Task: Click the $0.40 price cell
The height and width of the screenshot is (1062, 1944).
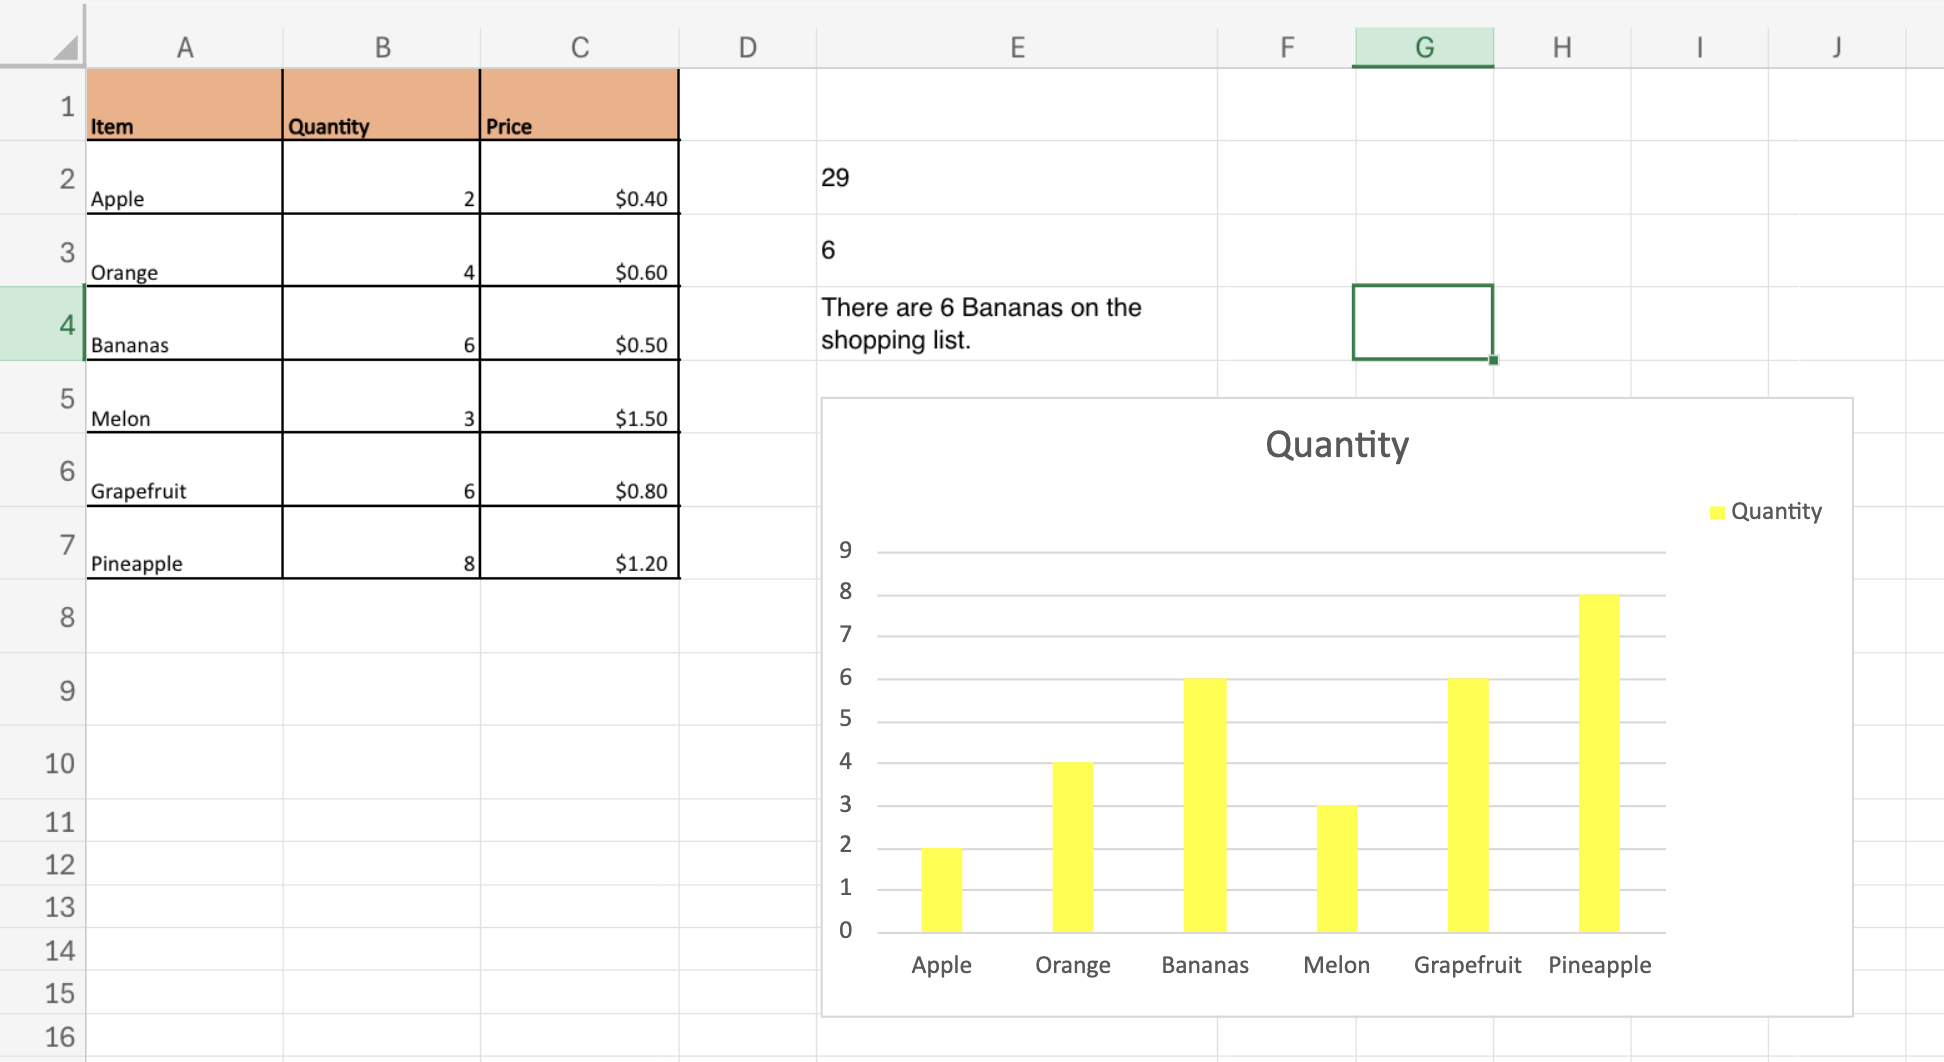Action: click(580, 178)
